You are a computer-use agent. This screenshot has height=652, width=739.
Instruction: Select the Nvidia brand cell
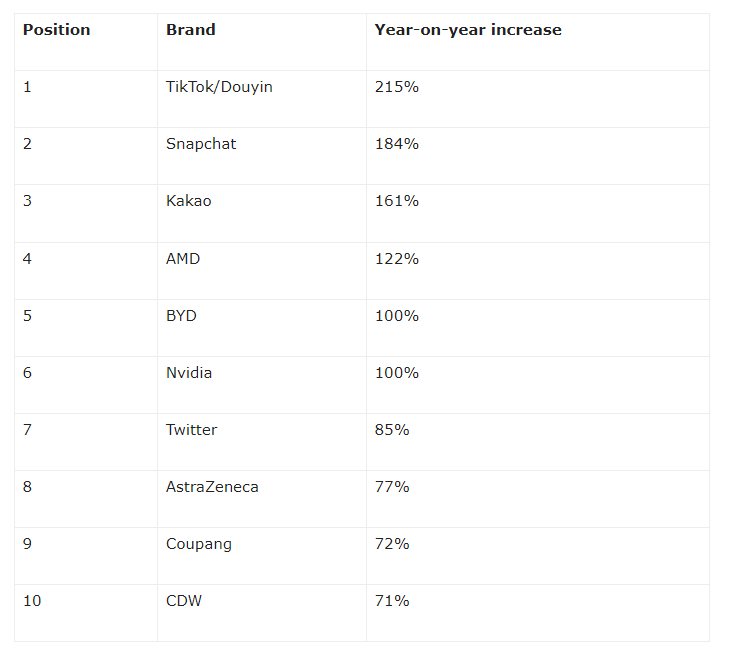189,373
